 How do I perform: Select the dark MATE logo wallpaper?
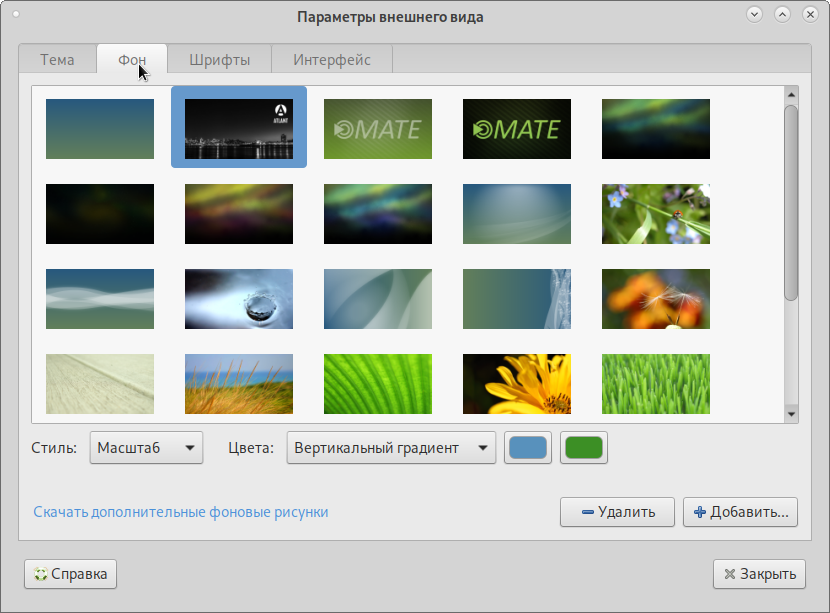pyautogui.click(x=516, y=128)
